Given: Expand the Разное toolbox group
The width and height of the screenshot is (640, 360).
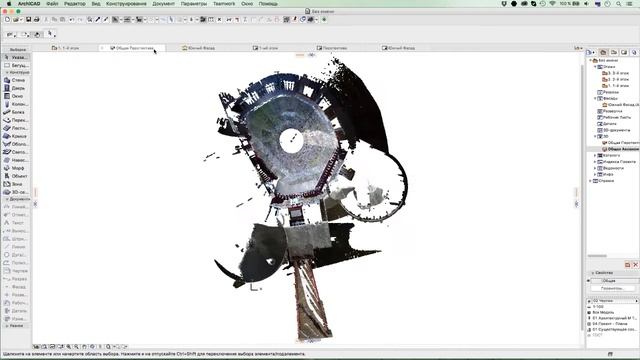Looking at the screenshot, I should tap(7, 326).
